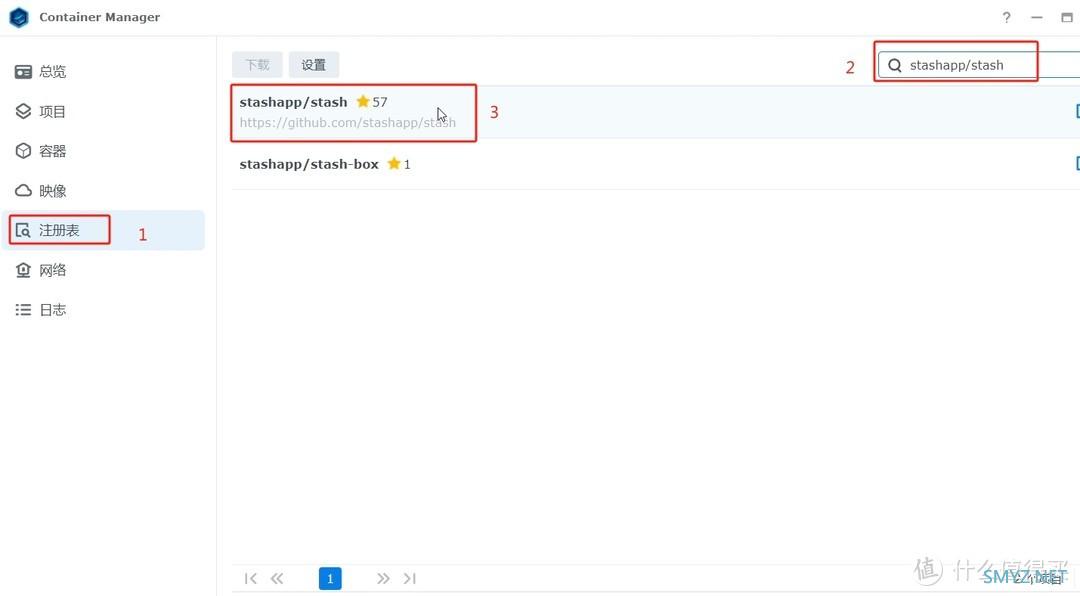The image size is (1080, 596).
Task: Open 日志 logs in sidebar
Action: (x=103, y=310)
